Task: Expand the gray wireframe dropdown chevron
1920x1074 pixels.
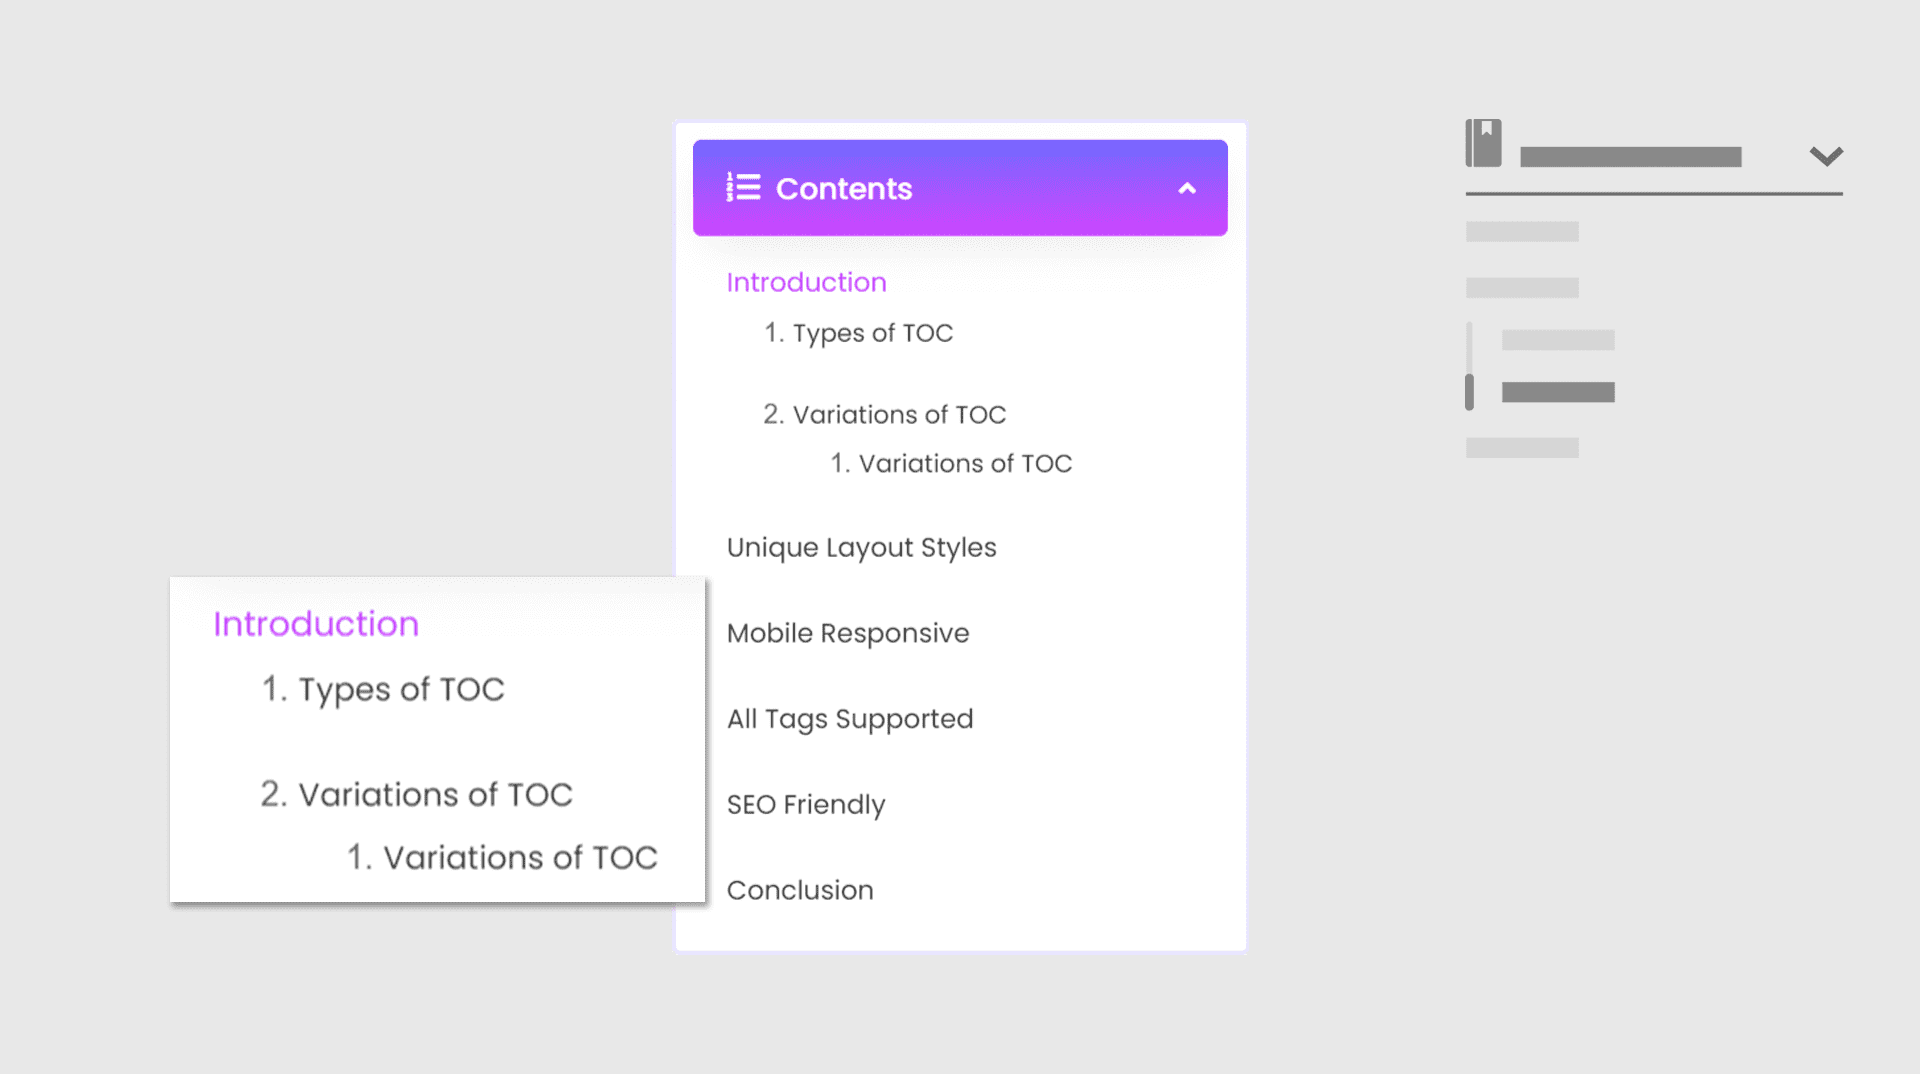Action: [1826, 156]
